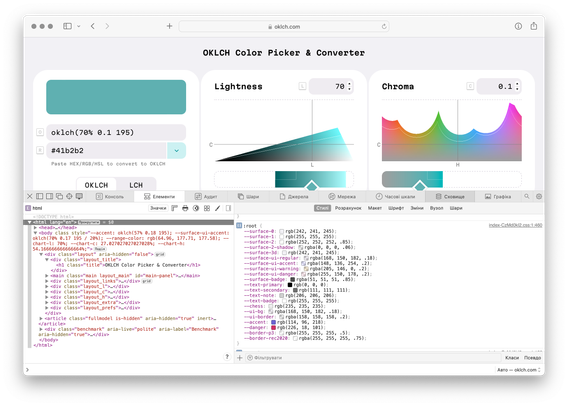This screenshot has width=568, height=406.
Task: Focus the Фільтрувати filter field
Action: coord(373,358)
